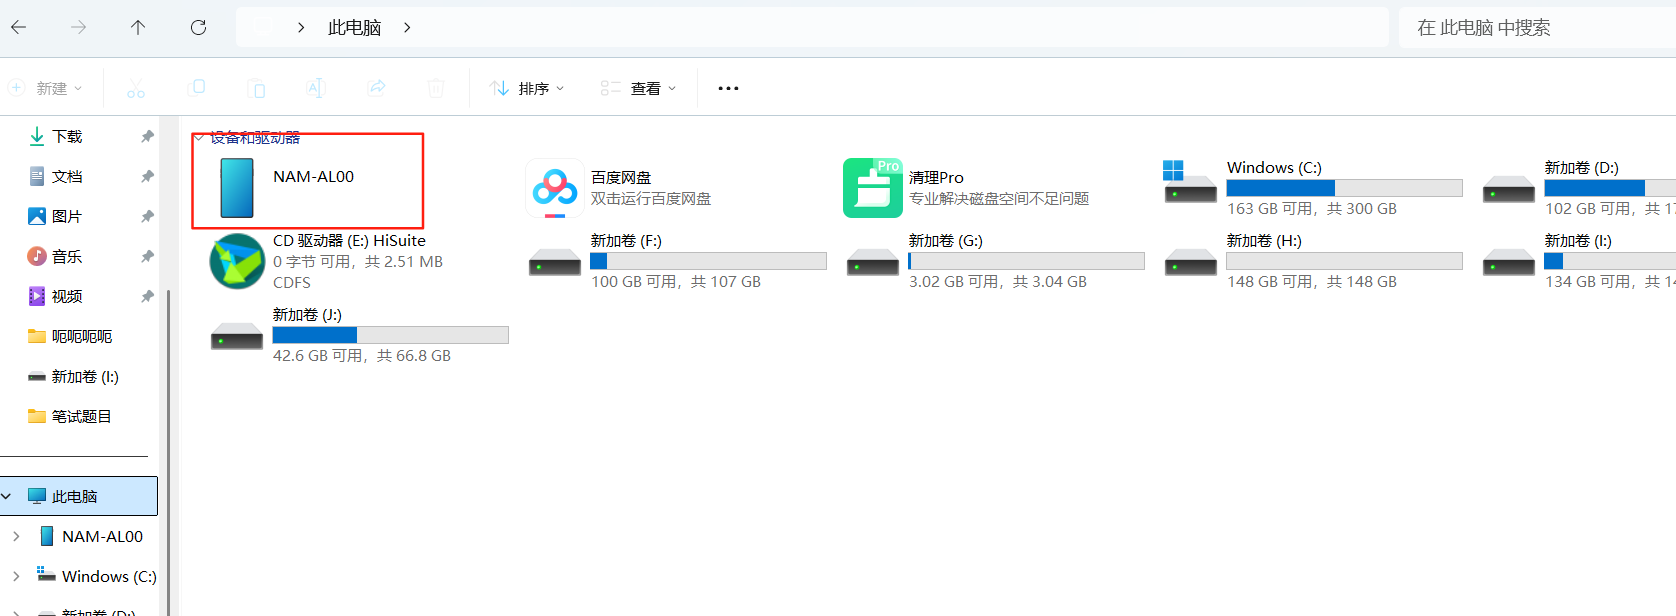Focus the 在 此电脑 中搜索 search box
Screen dimensions: 1676x616
pos(1536,28)
